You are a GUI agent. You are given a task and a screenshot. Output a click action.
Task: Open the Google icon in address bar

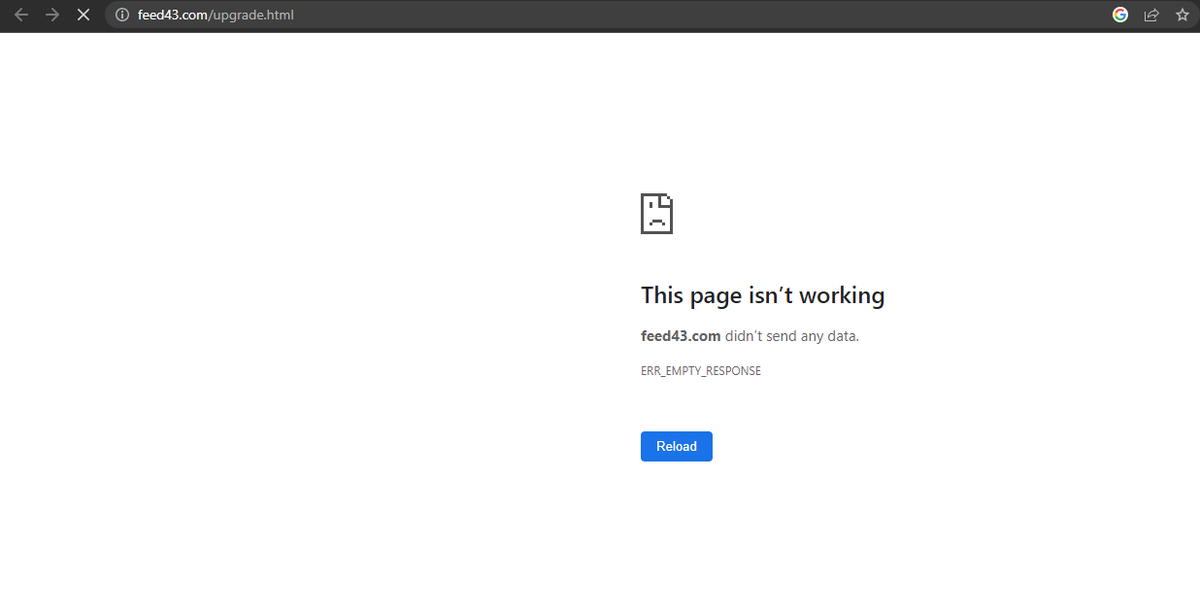coord(1120,15)
